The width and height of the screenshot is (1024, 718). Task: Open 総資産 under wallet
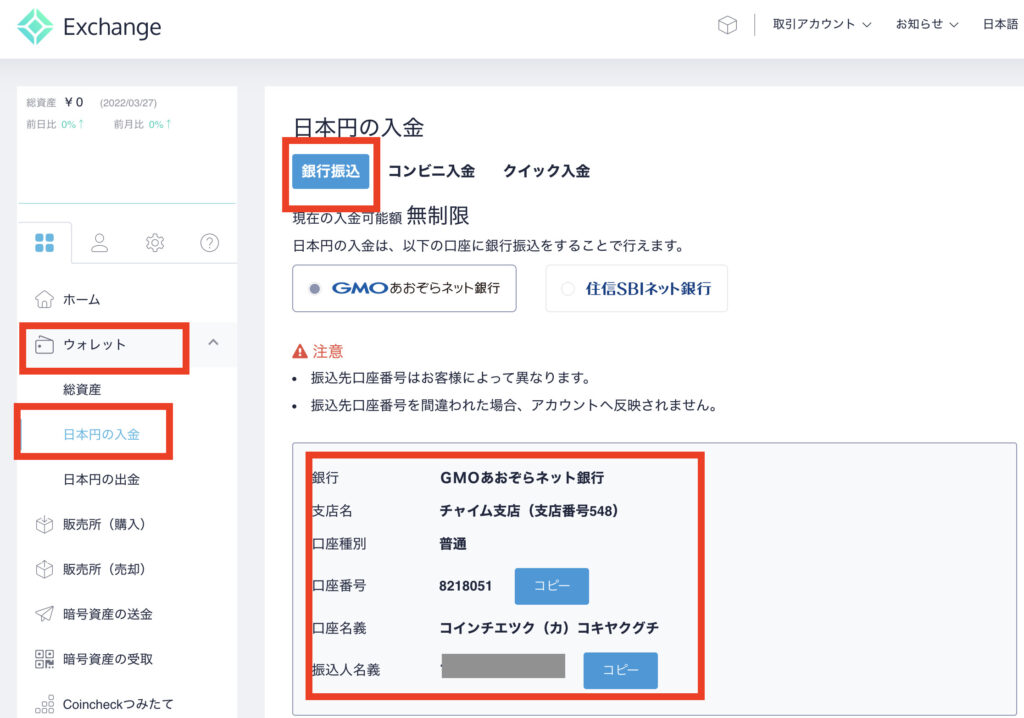point(82,389)
